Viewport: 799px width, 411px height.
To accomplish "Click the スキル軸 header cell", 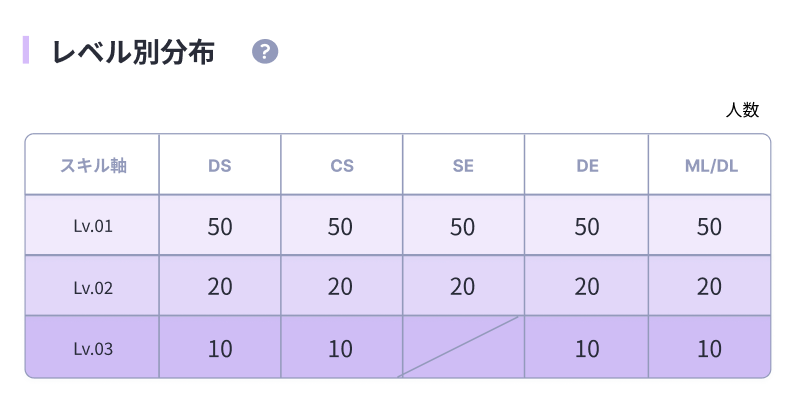I will click(93, 165).
